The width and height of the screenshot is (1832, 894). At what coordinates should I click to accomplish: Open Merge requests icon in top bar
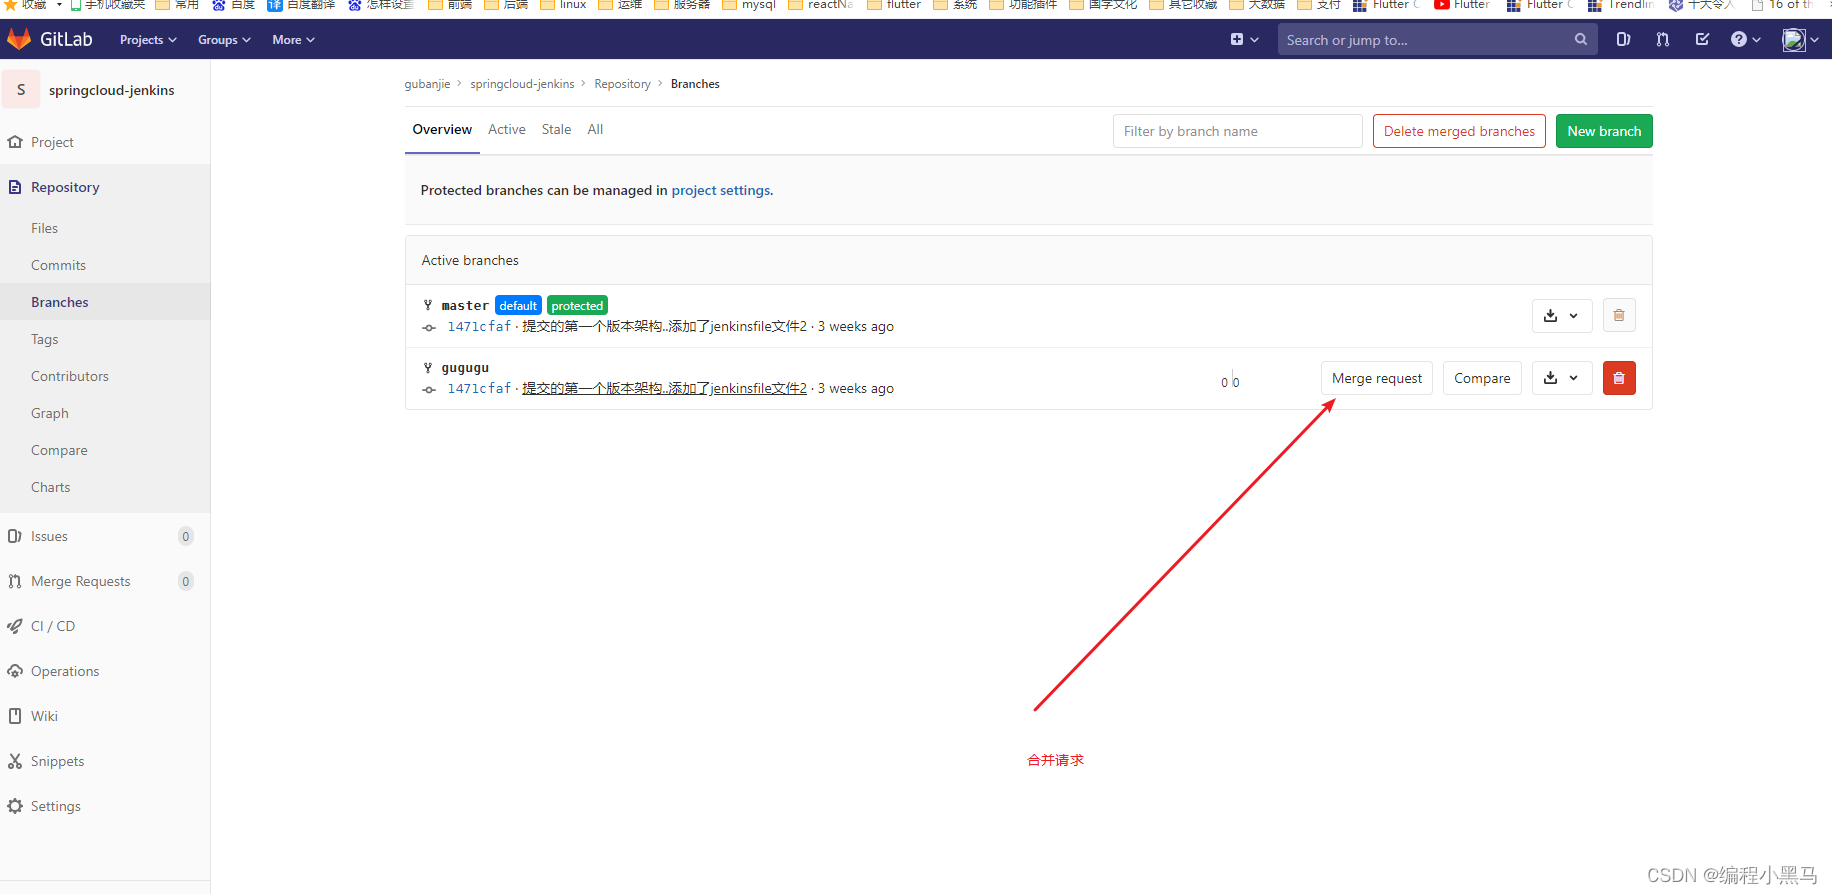1663,40
